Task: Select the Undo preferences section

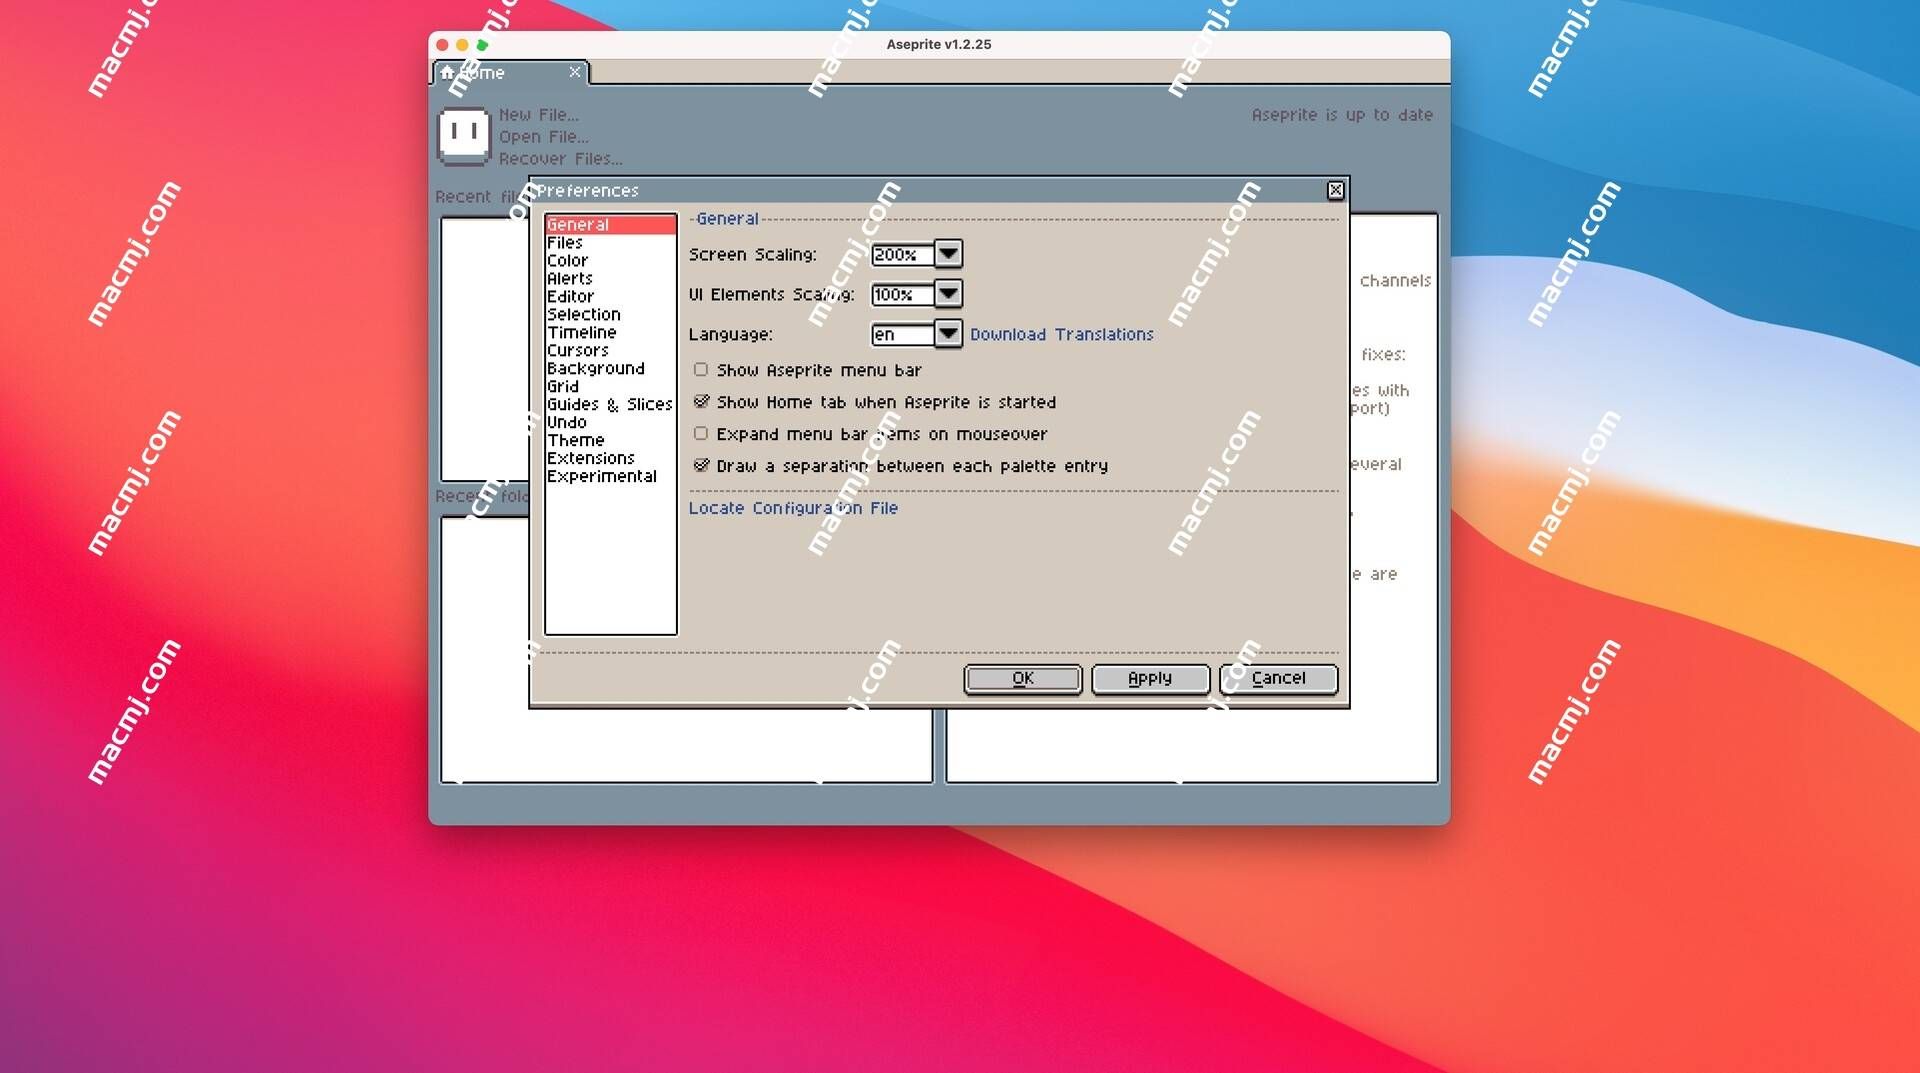Action: pyautogui.click(x=610, y=422)
